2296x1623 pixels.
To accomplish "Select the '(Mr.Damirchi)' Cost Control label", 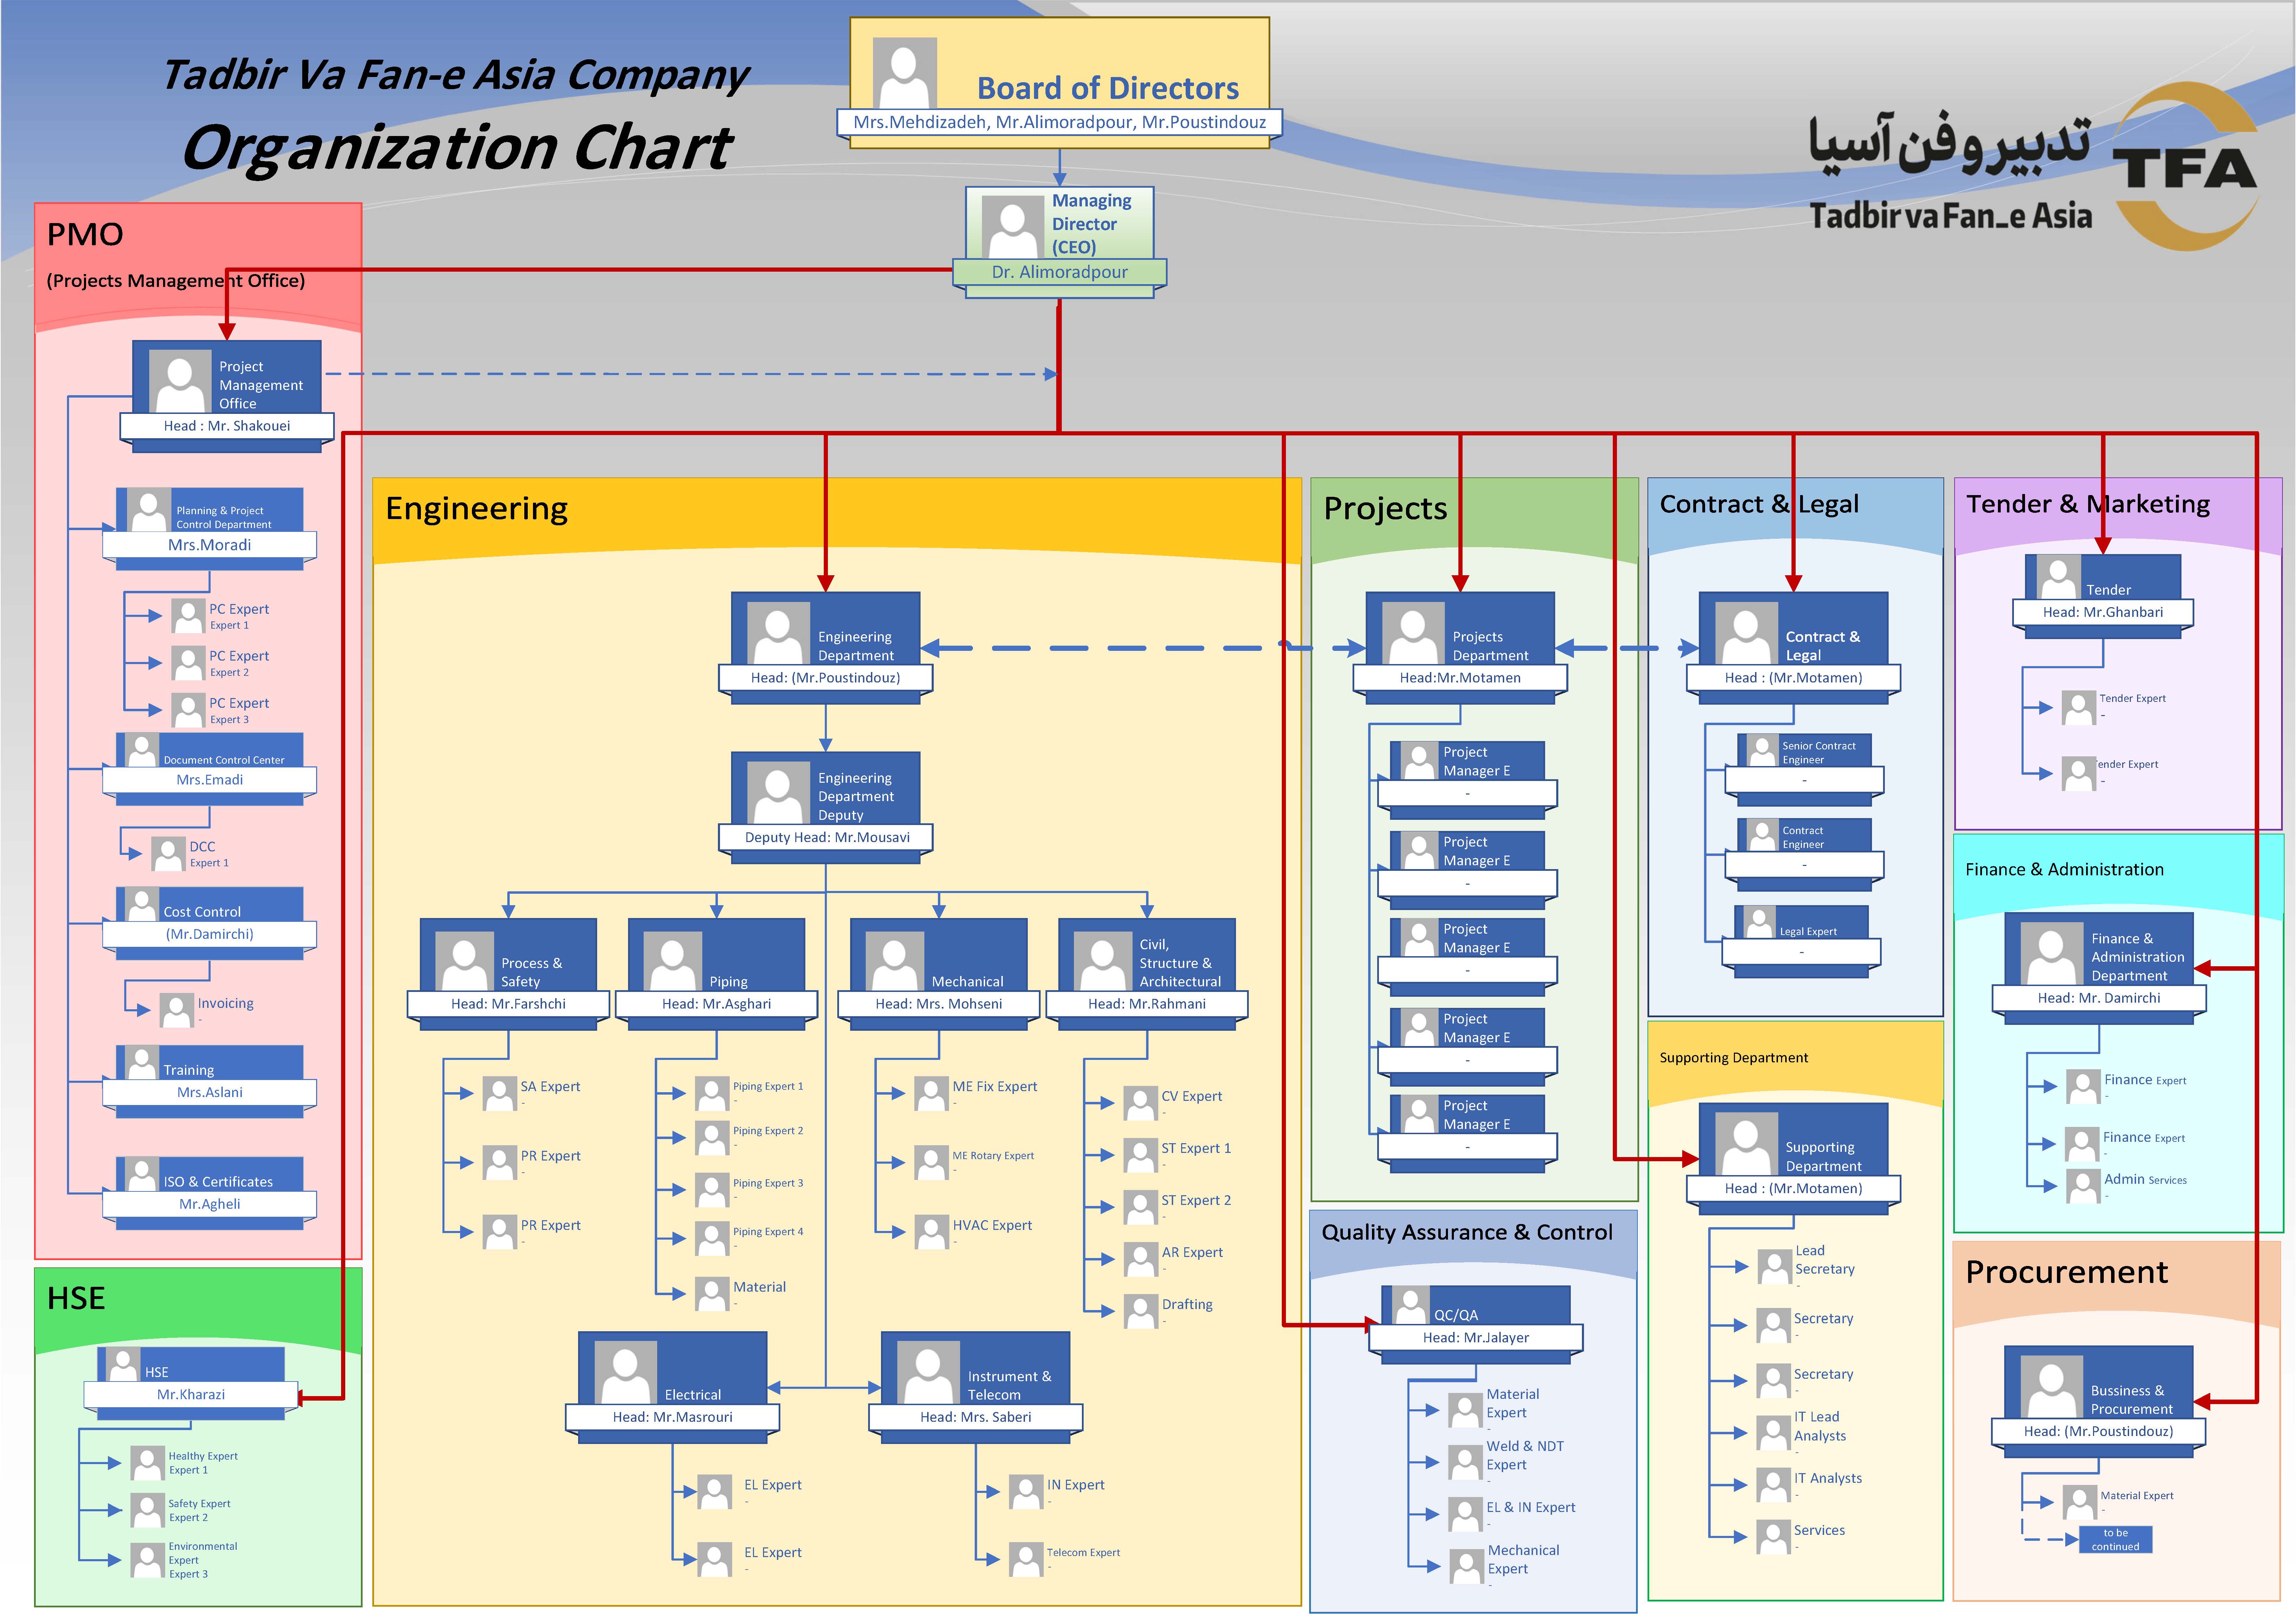I will [210, 934].
